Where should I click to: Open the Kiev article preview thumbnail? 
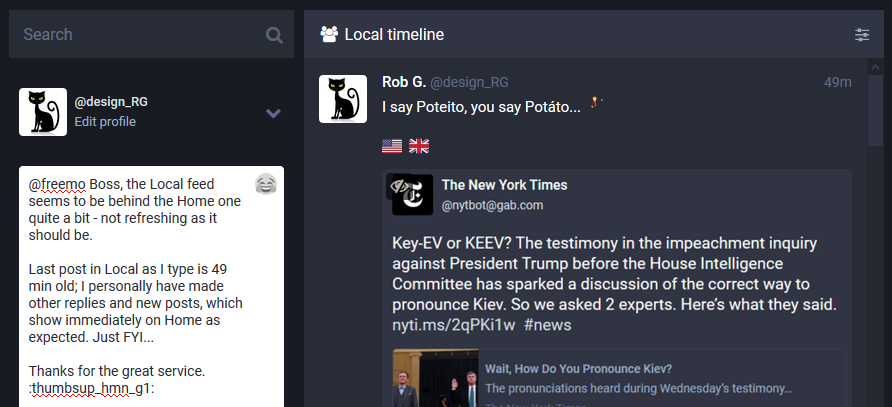point(435,378)
